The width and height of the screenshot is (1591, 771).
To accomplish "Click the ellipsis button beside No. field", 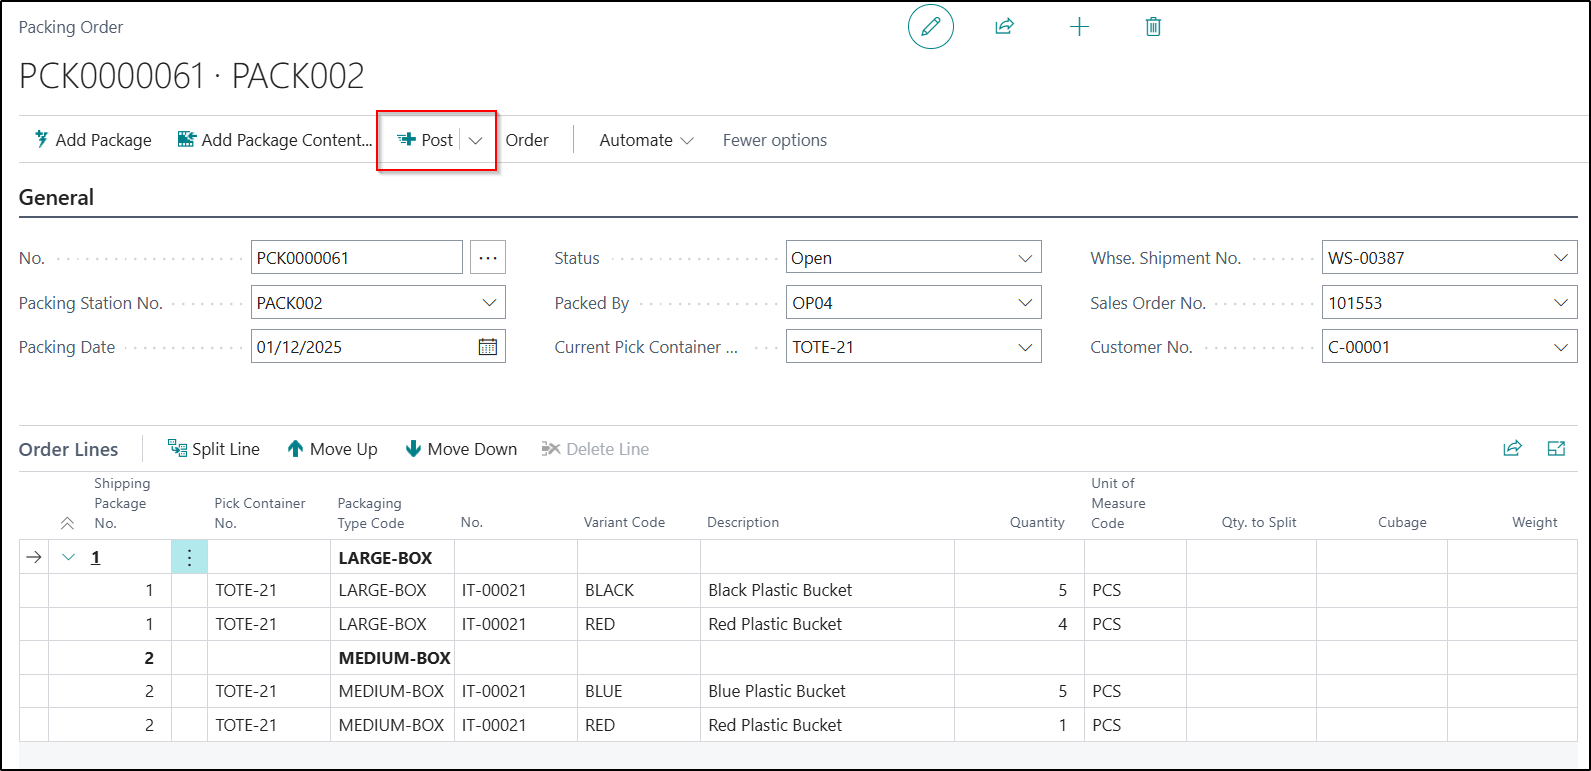I will coord(488,258).
